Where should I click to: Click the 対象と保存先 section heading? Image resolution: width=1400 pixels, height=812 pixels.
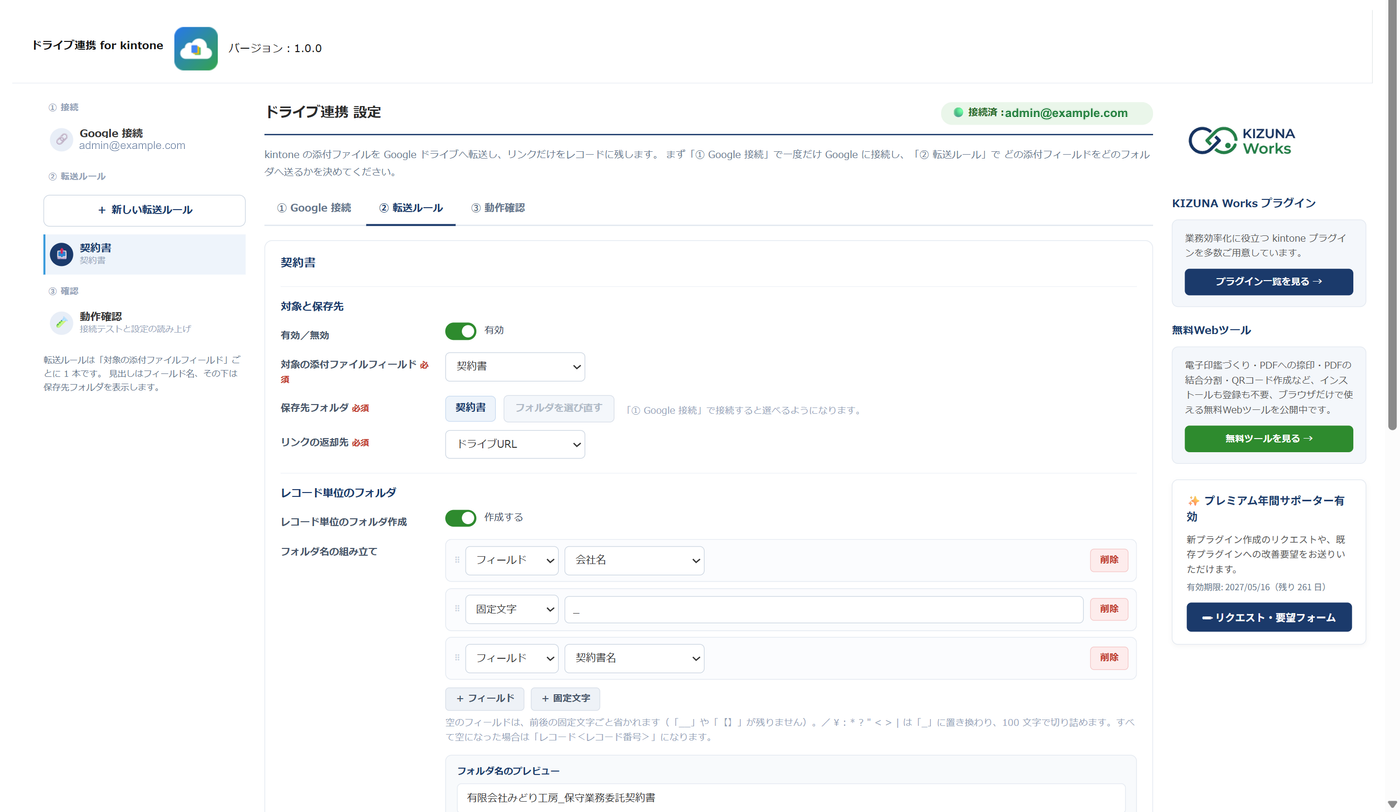click(x=312, y=306)
